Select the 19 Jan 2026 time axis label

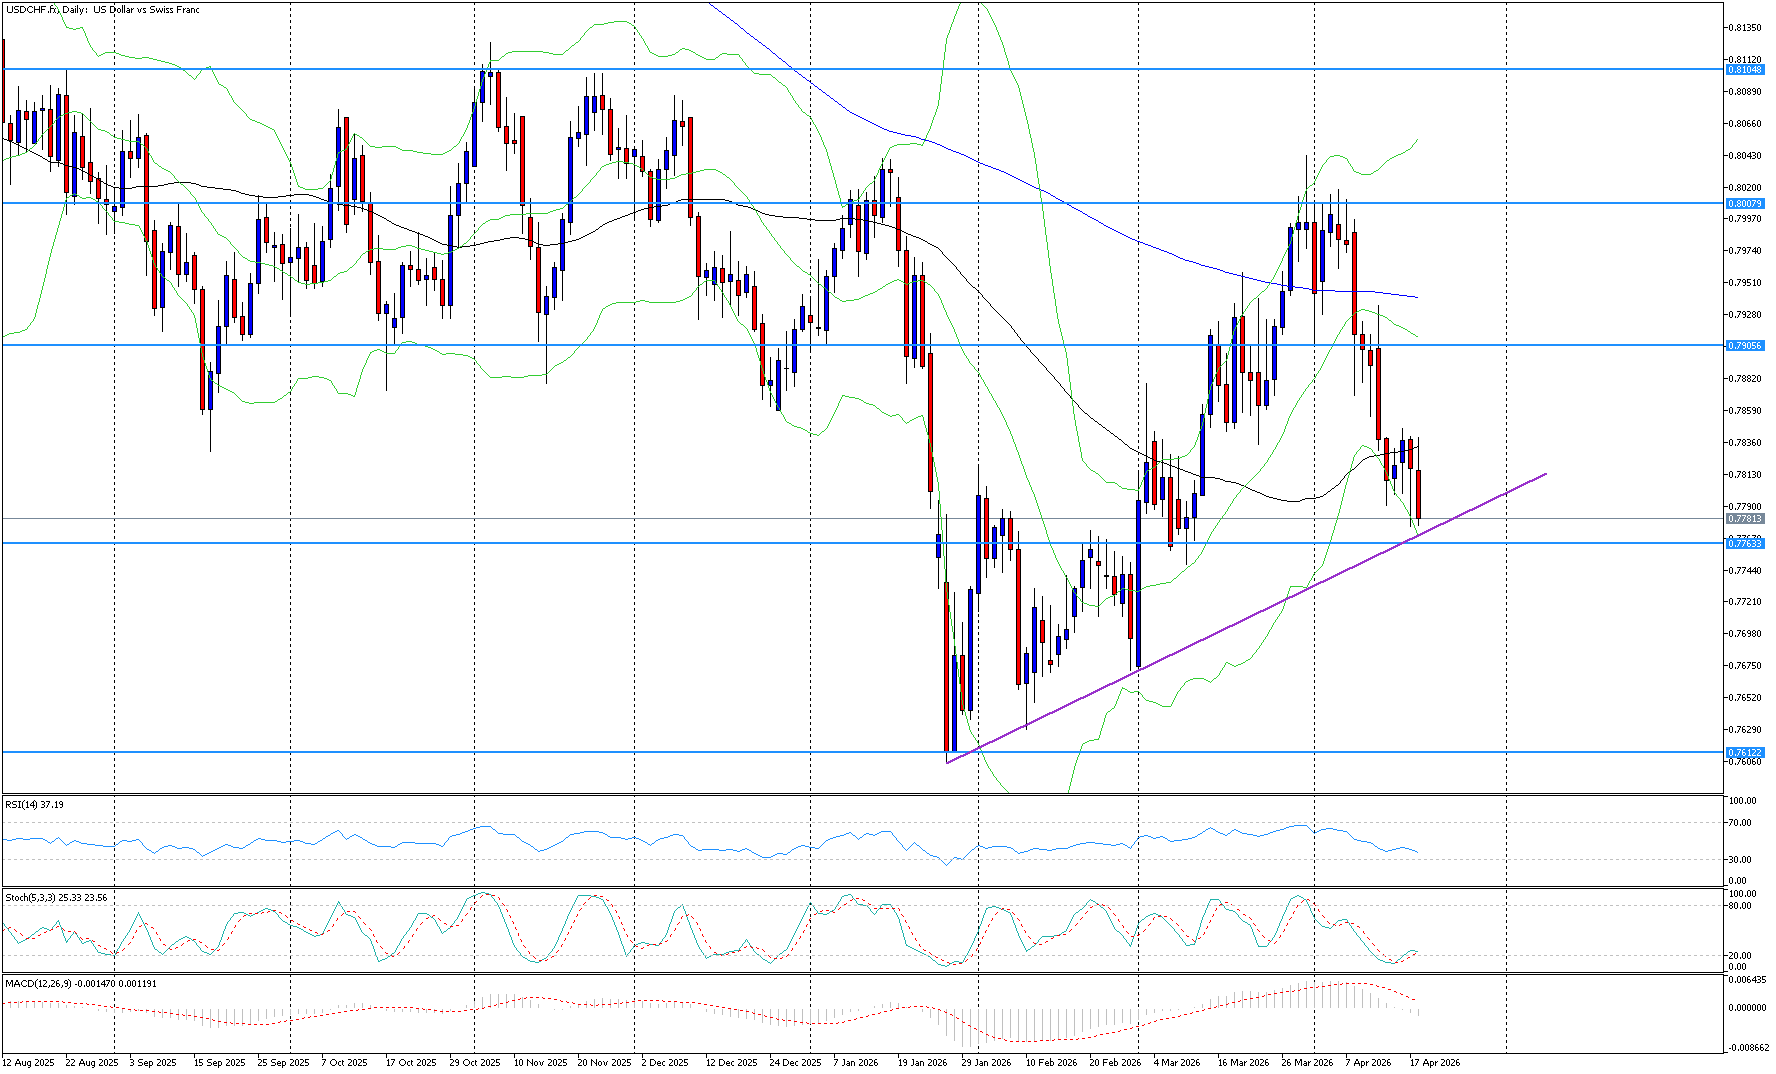[x=922, y=1062]
